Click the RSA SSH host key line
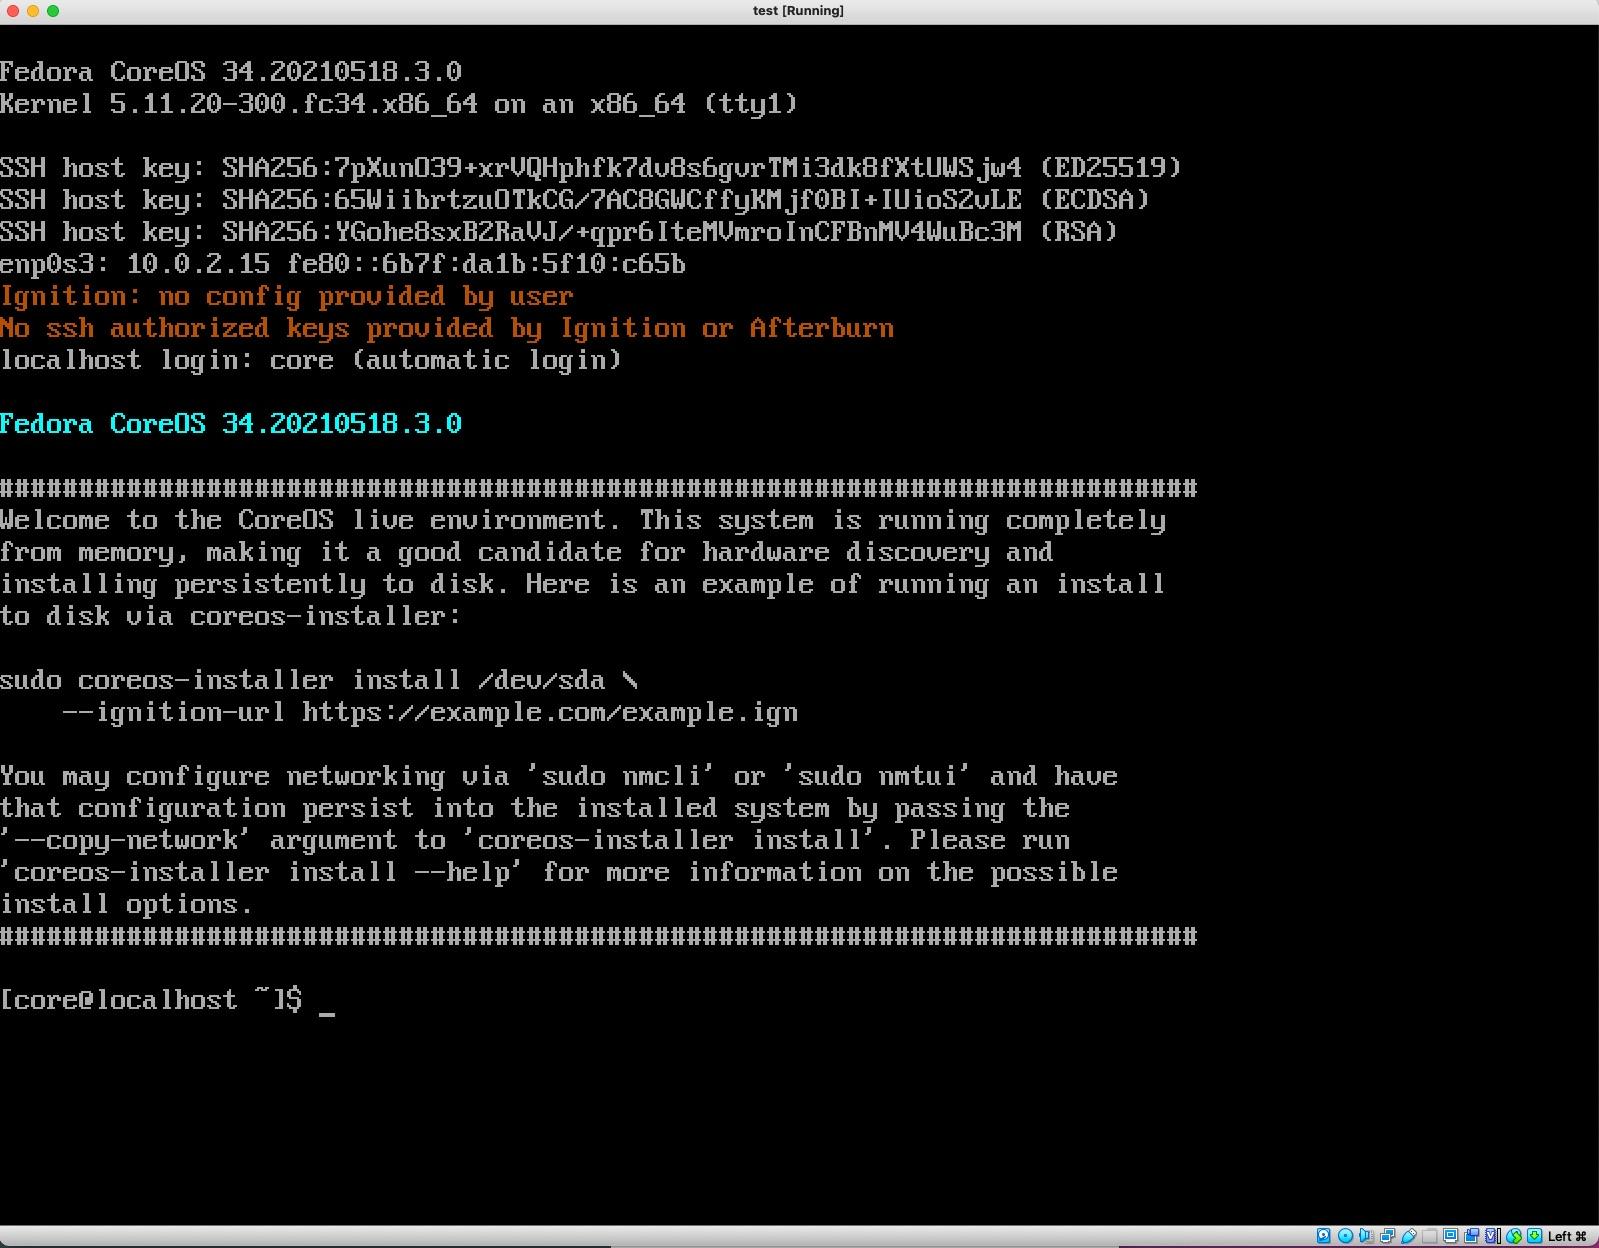The height and width of the screenshot is (1248, 1599). [x=559, y=232]
